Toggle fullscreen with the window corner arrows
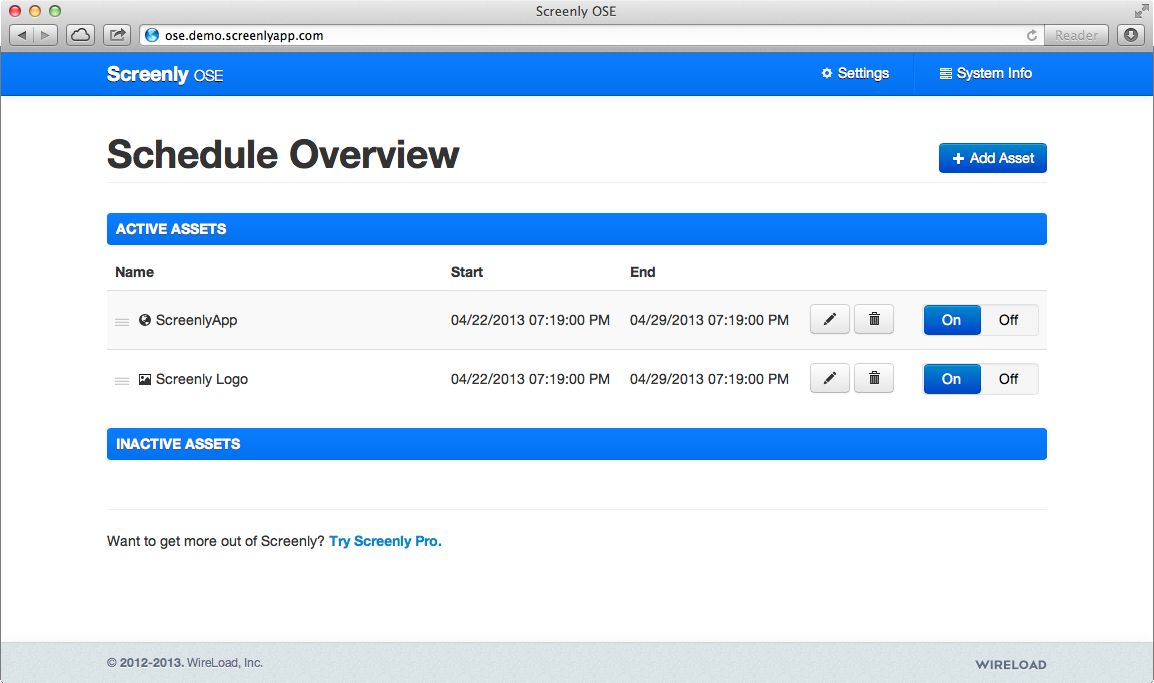 tap(1141, 11)
